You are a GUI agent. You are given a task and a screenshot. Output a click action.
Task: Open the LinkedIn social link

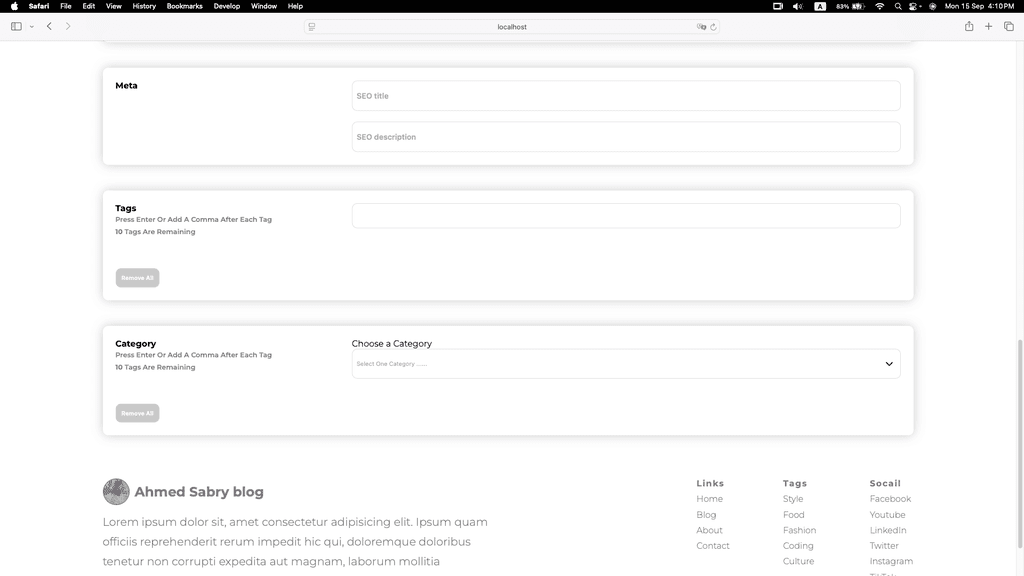(888, 530)
